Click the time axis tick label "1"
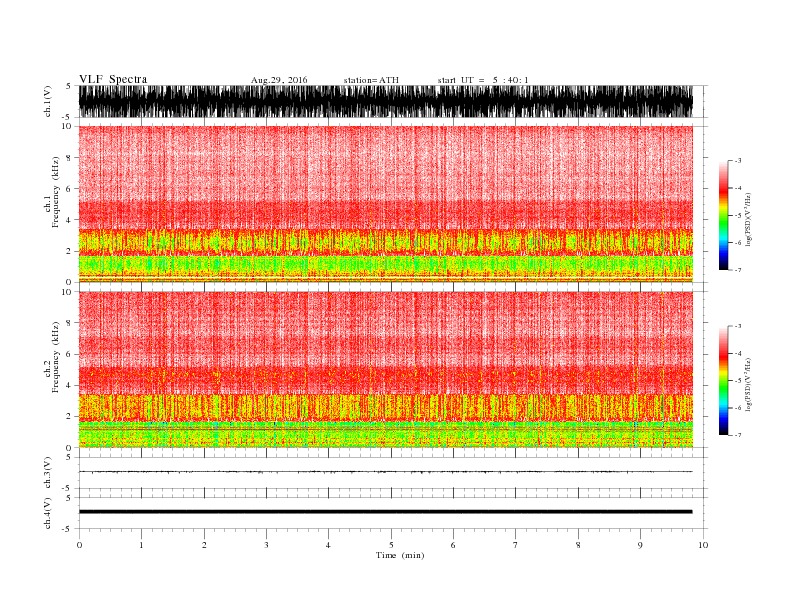Image resolution: width=792 pixels, height=612 pixels. pos(141,545)
